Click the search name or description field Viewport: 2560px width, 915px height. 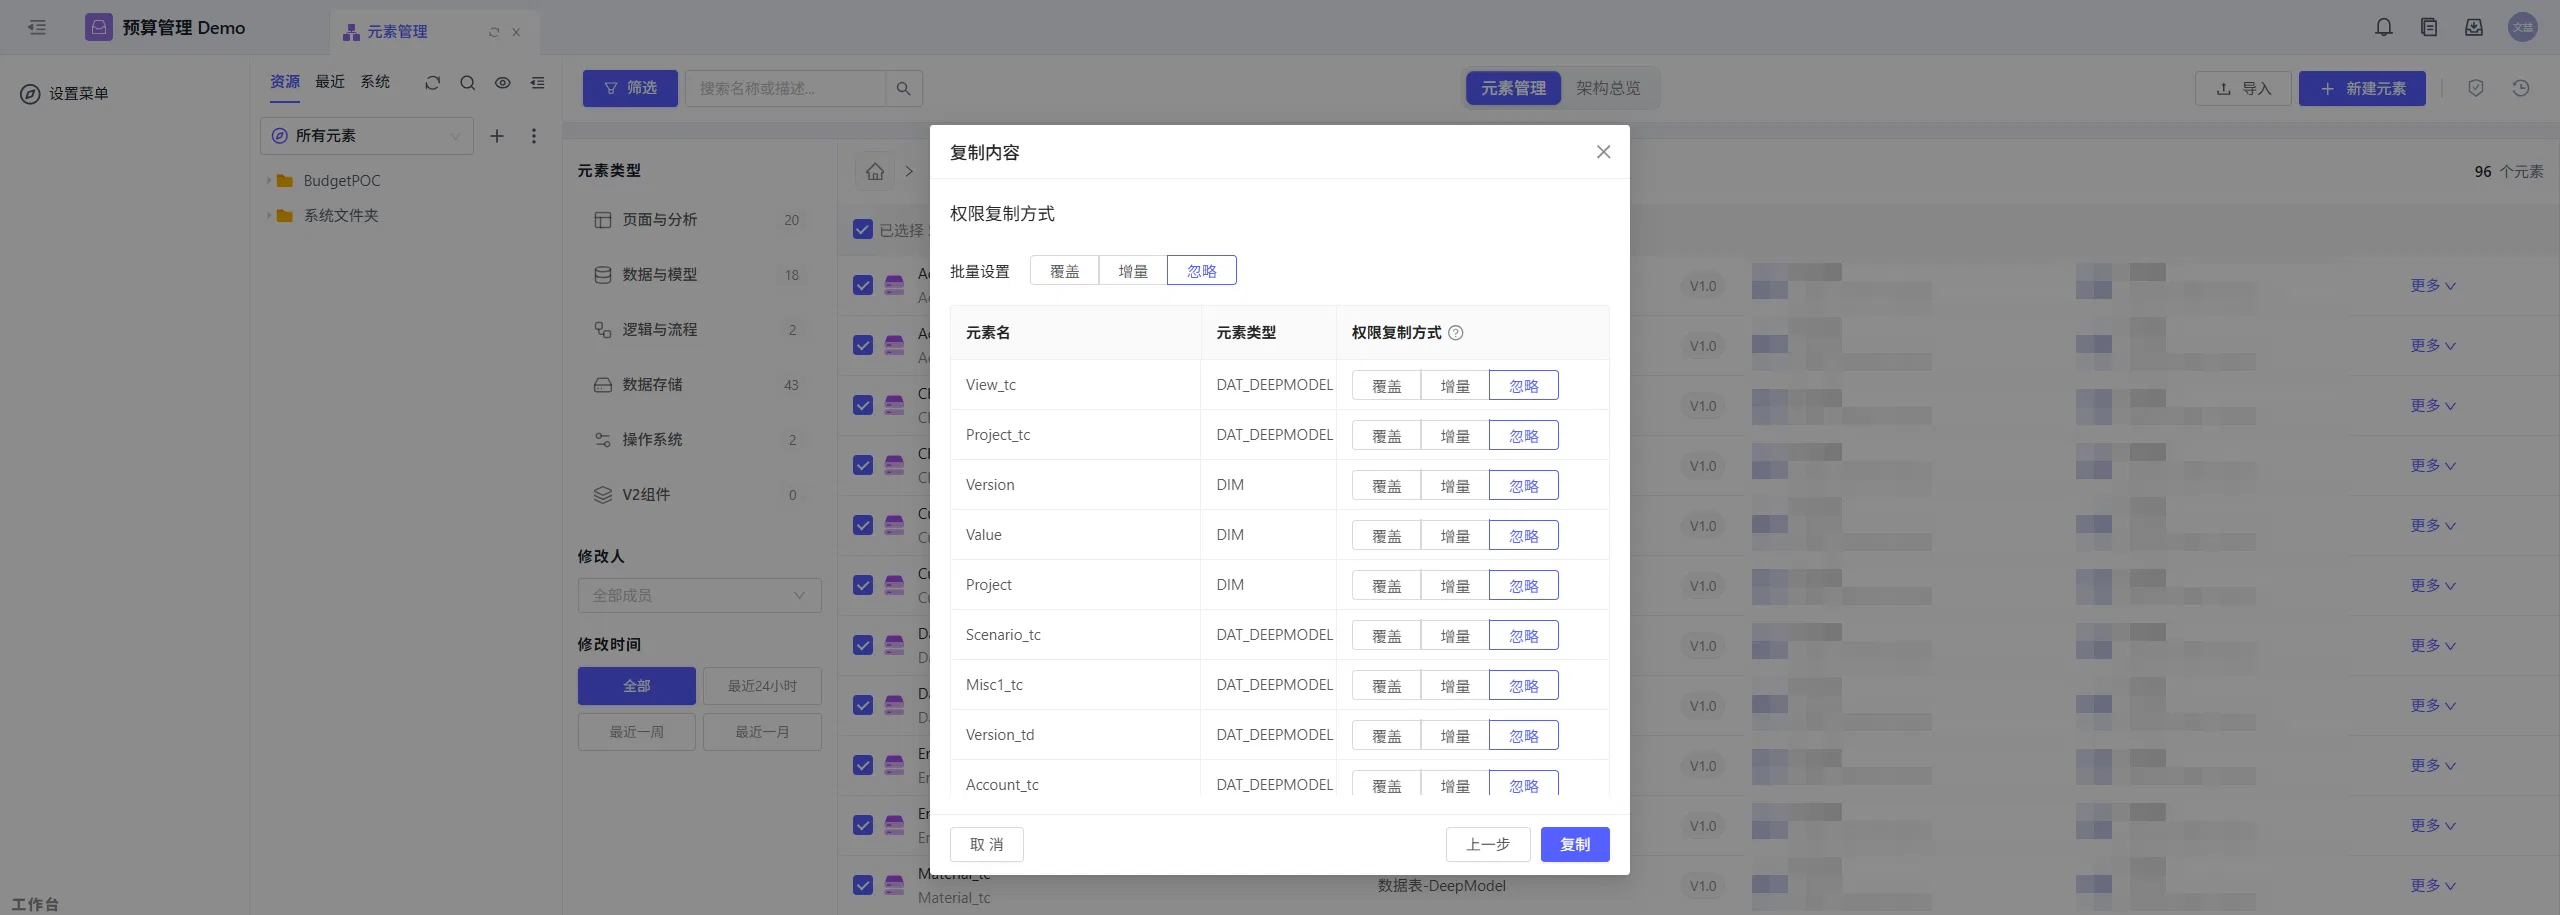pos(785,89)
